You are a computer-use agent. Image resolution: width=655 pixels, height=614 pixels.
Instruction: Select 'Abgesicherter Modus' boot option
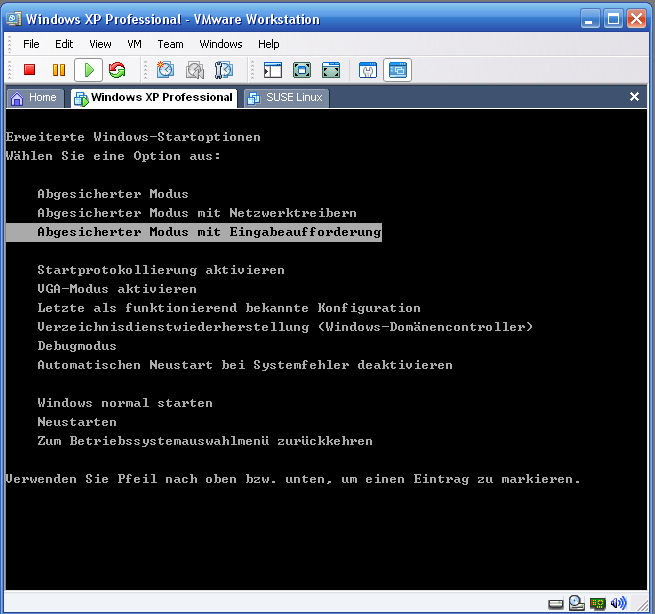pos(113,194)
